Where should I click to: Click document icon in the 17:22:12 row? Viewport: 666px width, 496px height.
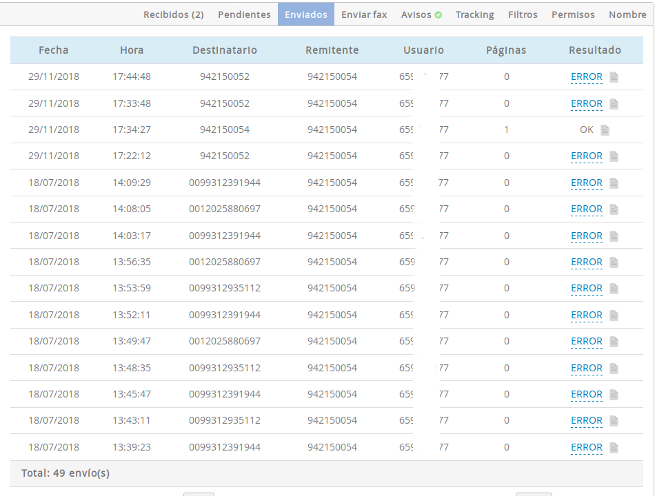pos(614,156)
